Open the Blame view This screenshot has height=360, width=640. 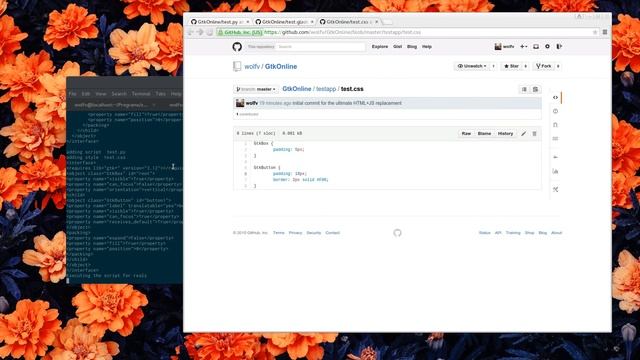pyautogui.click(x=484, y=133)
